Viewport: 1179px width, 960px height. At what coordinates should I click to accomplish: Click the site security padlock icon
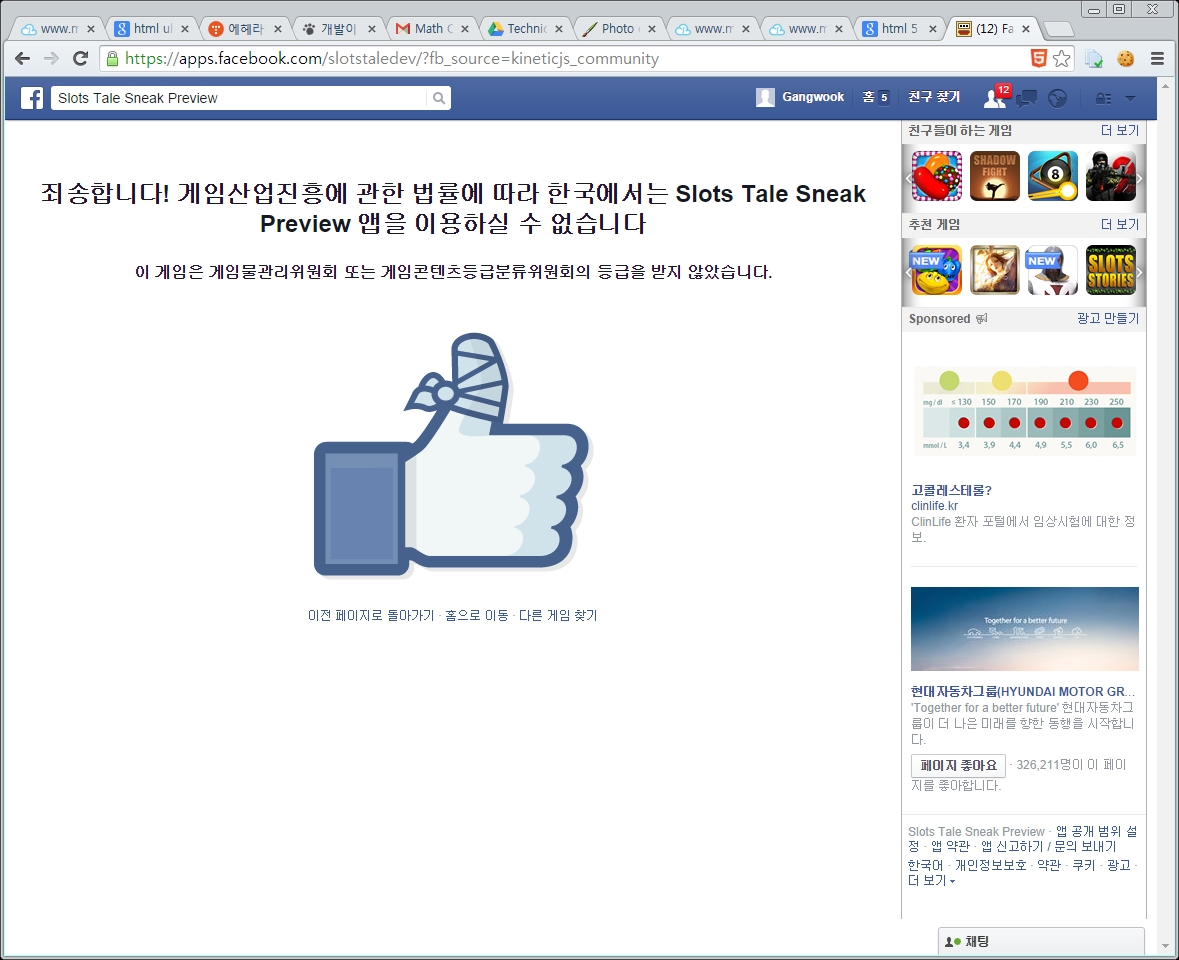(112, 59)
